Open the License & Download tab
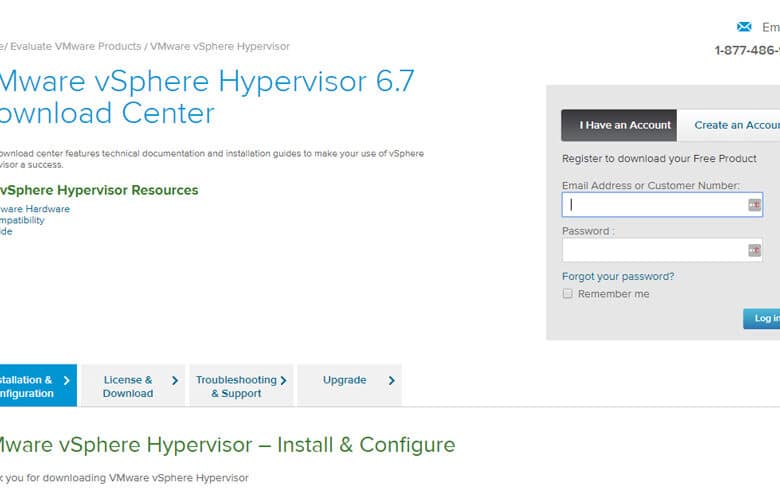The height and width of the screenshot is (500, 780). pyautogui.click(x=133, y=386)
